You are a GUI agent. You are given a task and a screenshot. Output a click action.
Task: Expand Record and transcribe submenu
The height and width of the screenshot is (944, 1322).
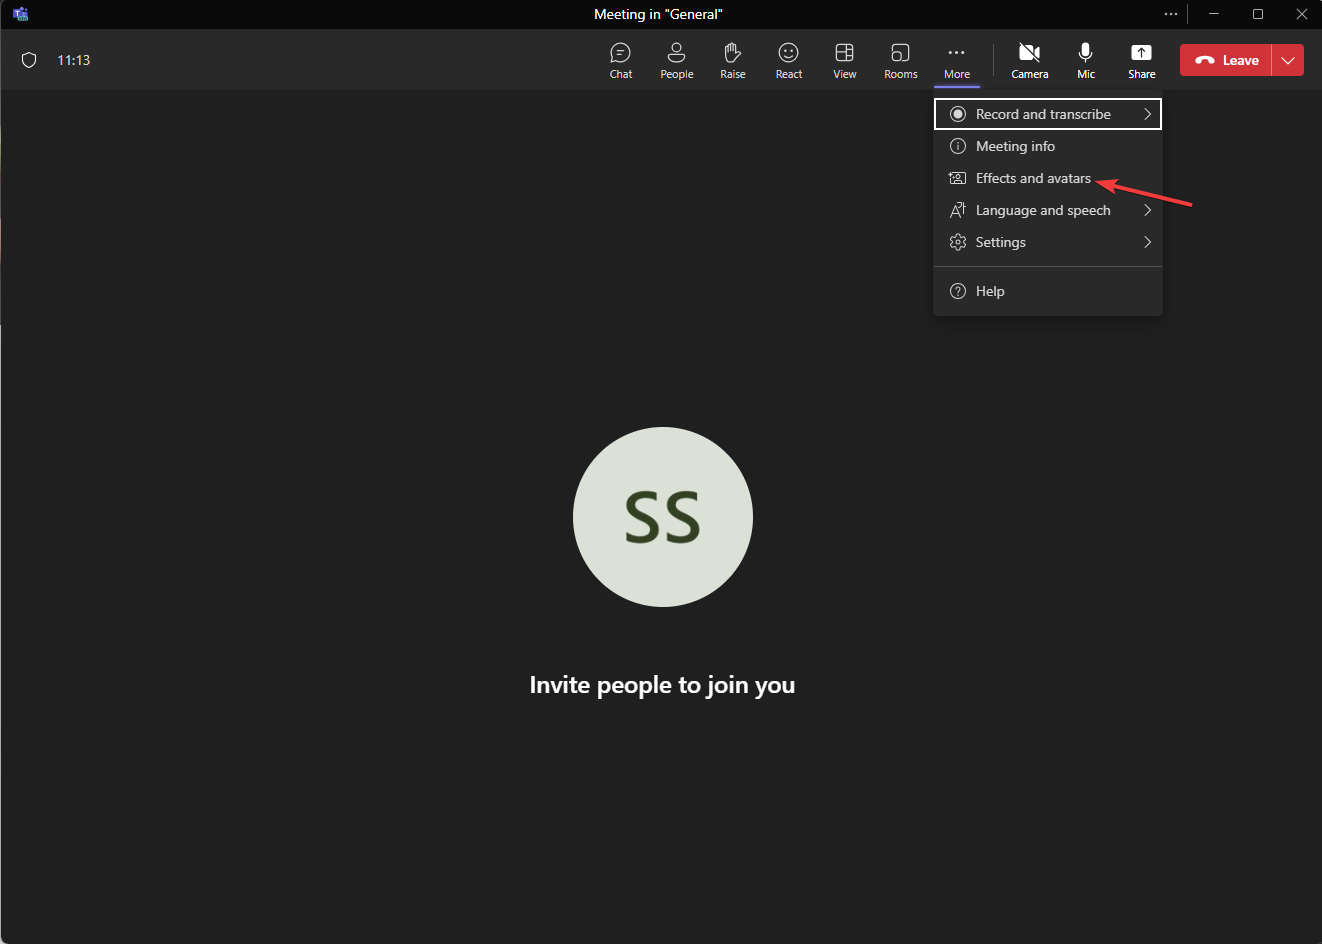tap(1047, 114)
